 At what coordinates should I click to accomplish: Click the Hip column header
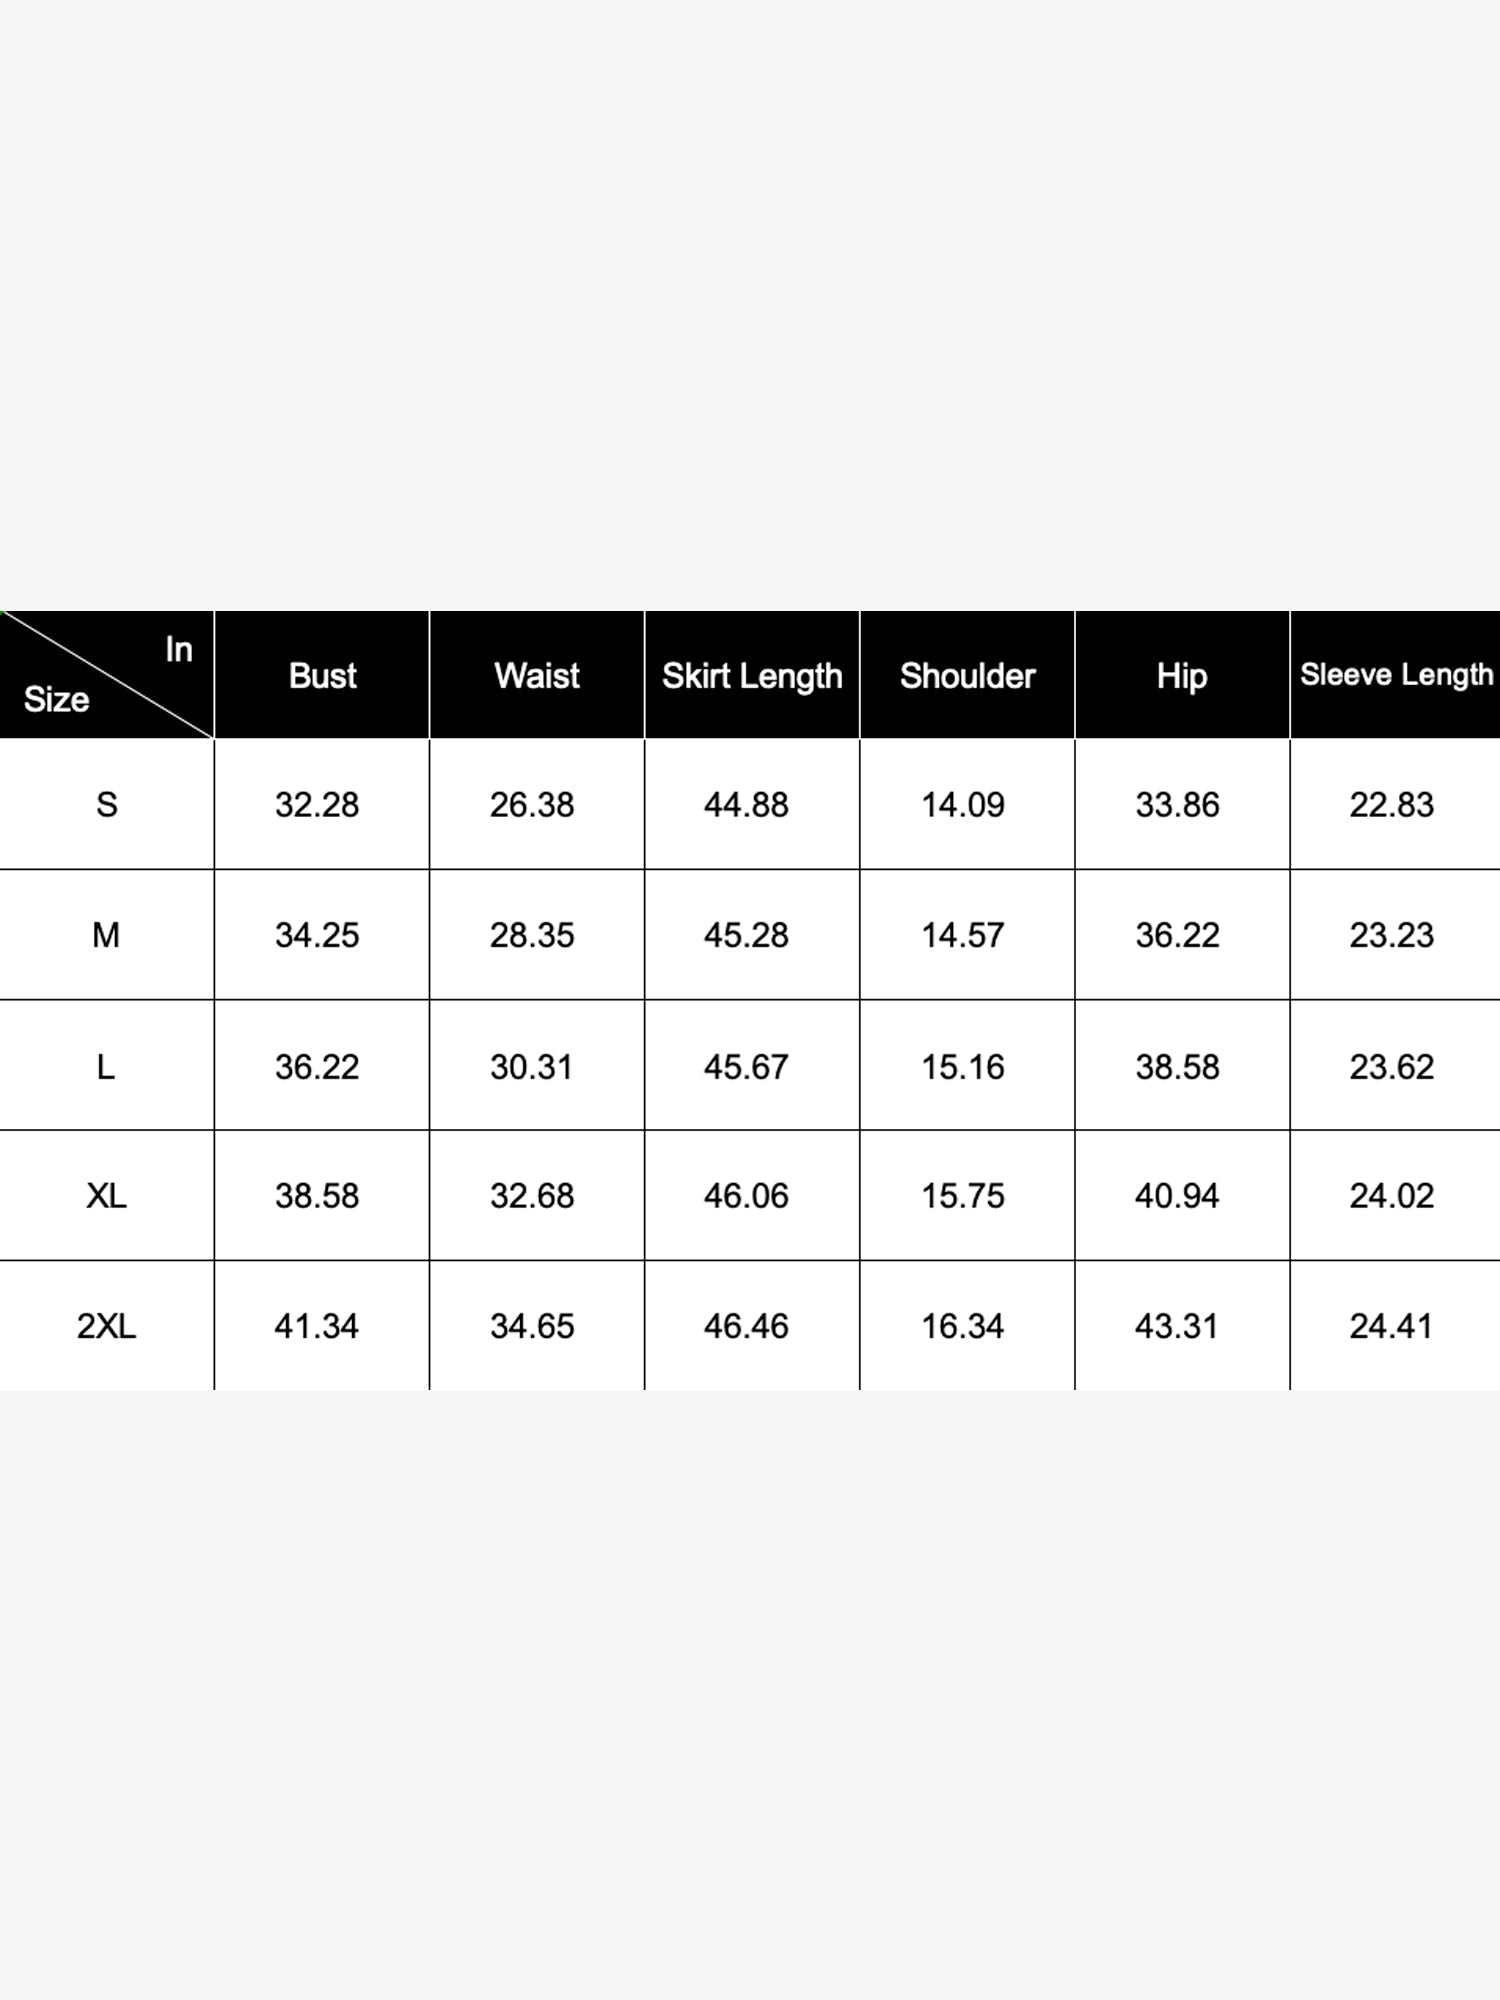click(x=1182, y=675)
